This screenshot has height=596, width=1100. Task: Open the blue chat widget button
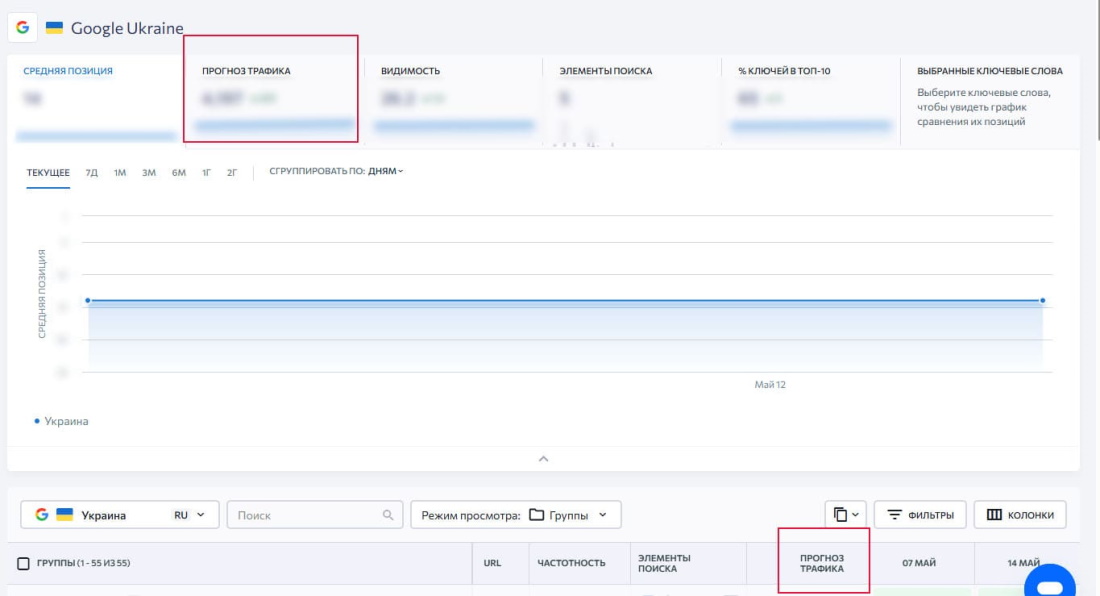[1049, 584]
